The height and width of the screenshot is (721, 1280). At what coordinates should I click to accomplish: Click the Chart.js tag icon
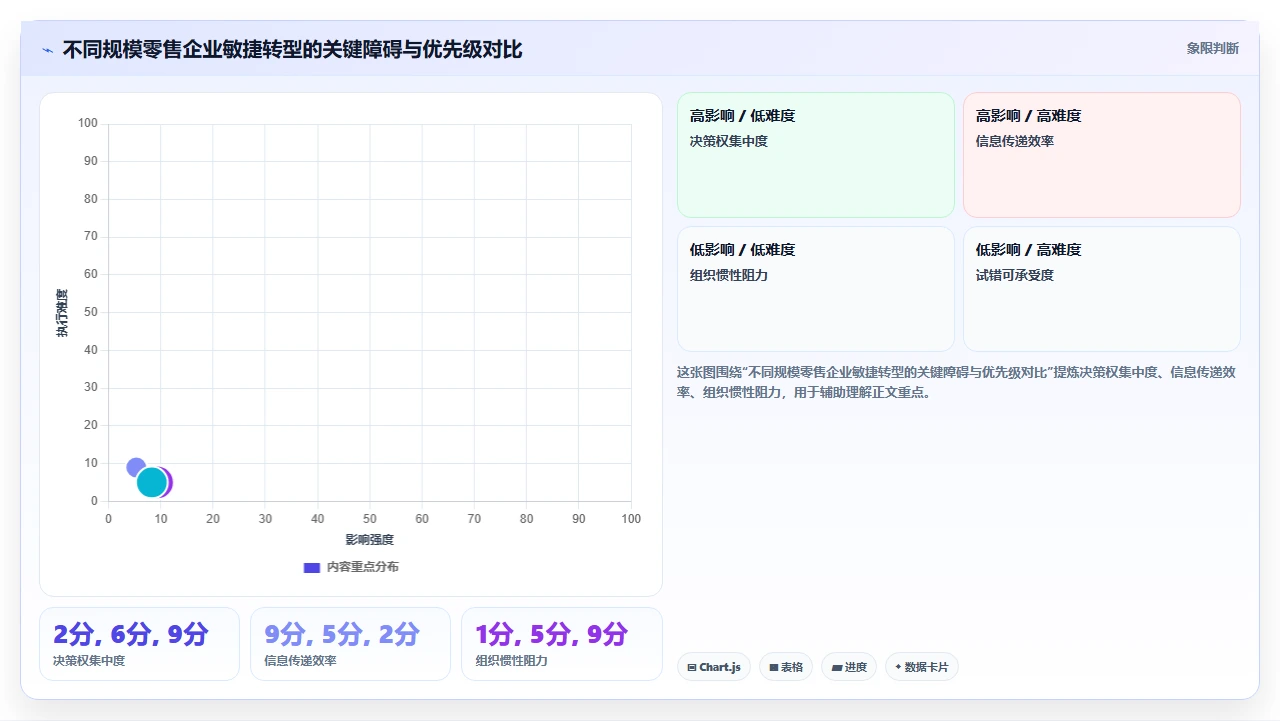coord(692,667)
